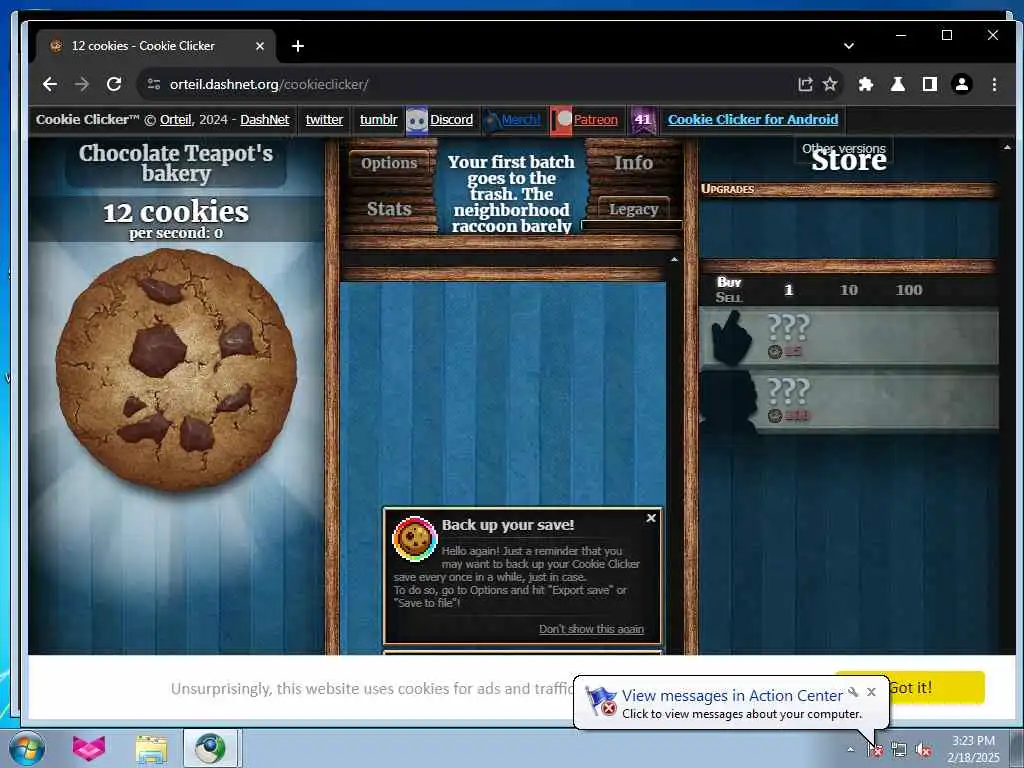
Task: Show hidden tray icons arrow
Action: [850, 749]
